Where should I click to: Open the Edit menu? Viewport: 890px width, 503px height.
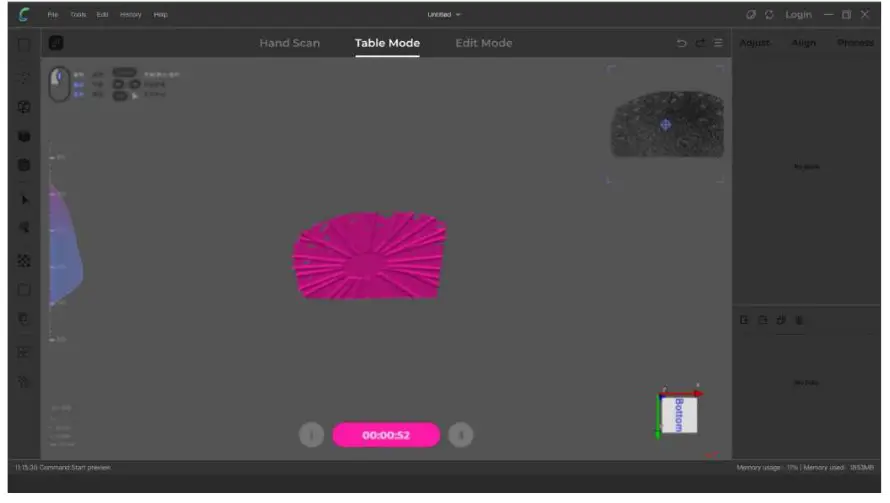pos(102,15)
